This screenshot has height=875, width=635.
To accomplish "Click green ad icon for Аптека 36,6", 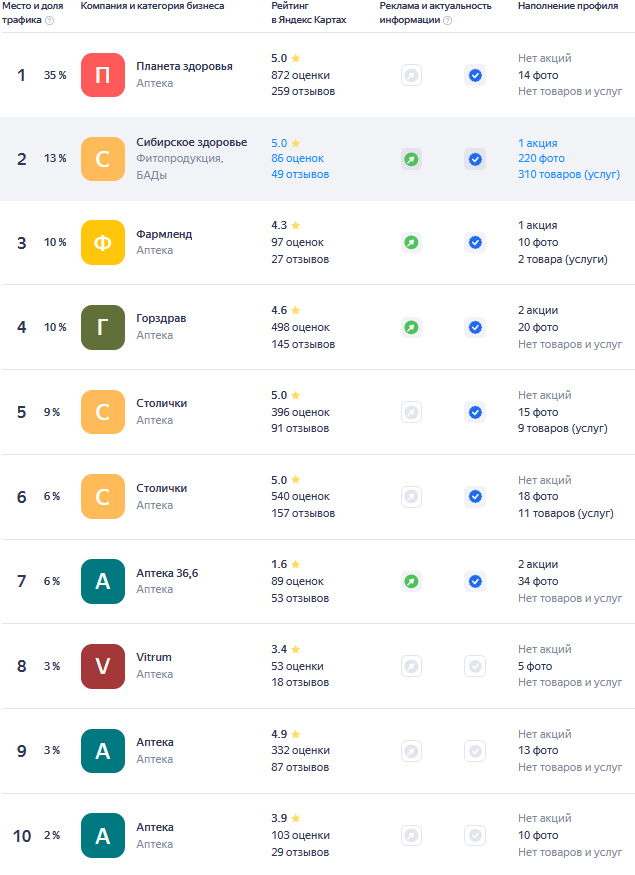I will click(411, 581).
